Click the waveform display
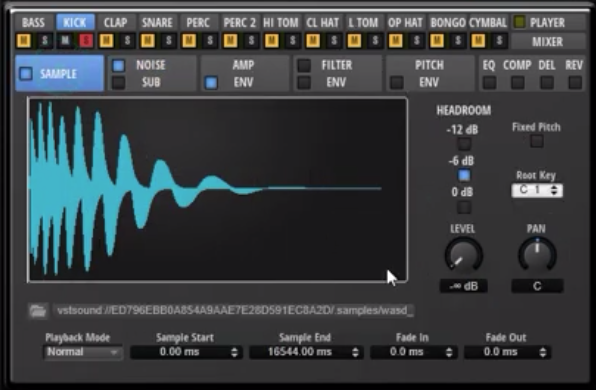Image resolution: width=596 pixels, height=390 pixels. pos(217,190)
